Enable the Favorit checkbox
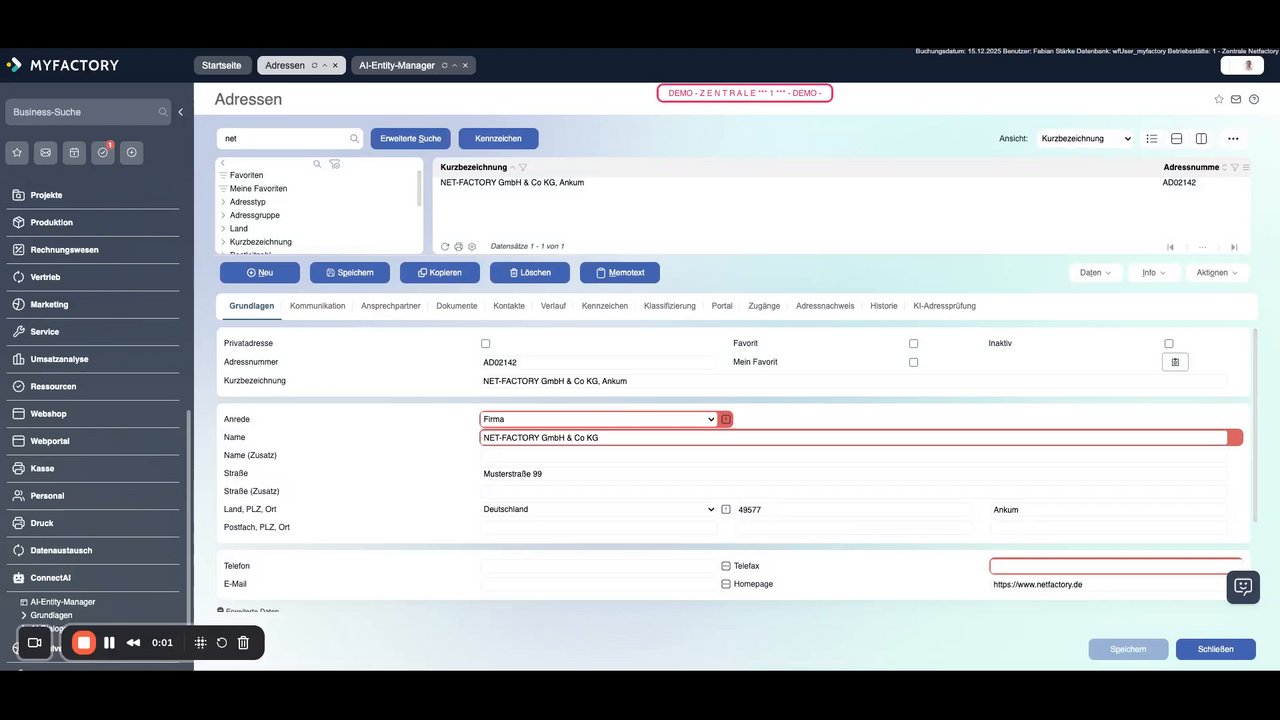 913,344
